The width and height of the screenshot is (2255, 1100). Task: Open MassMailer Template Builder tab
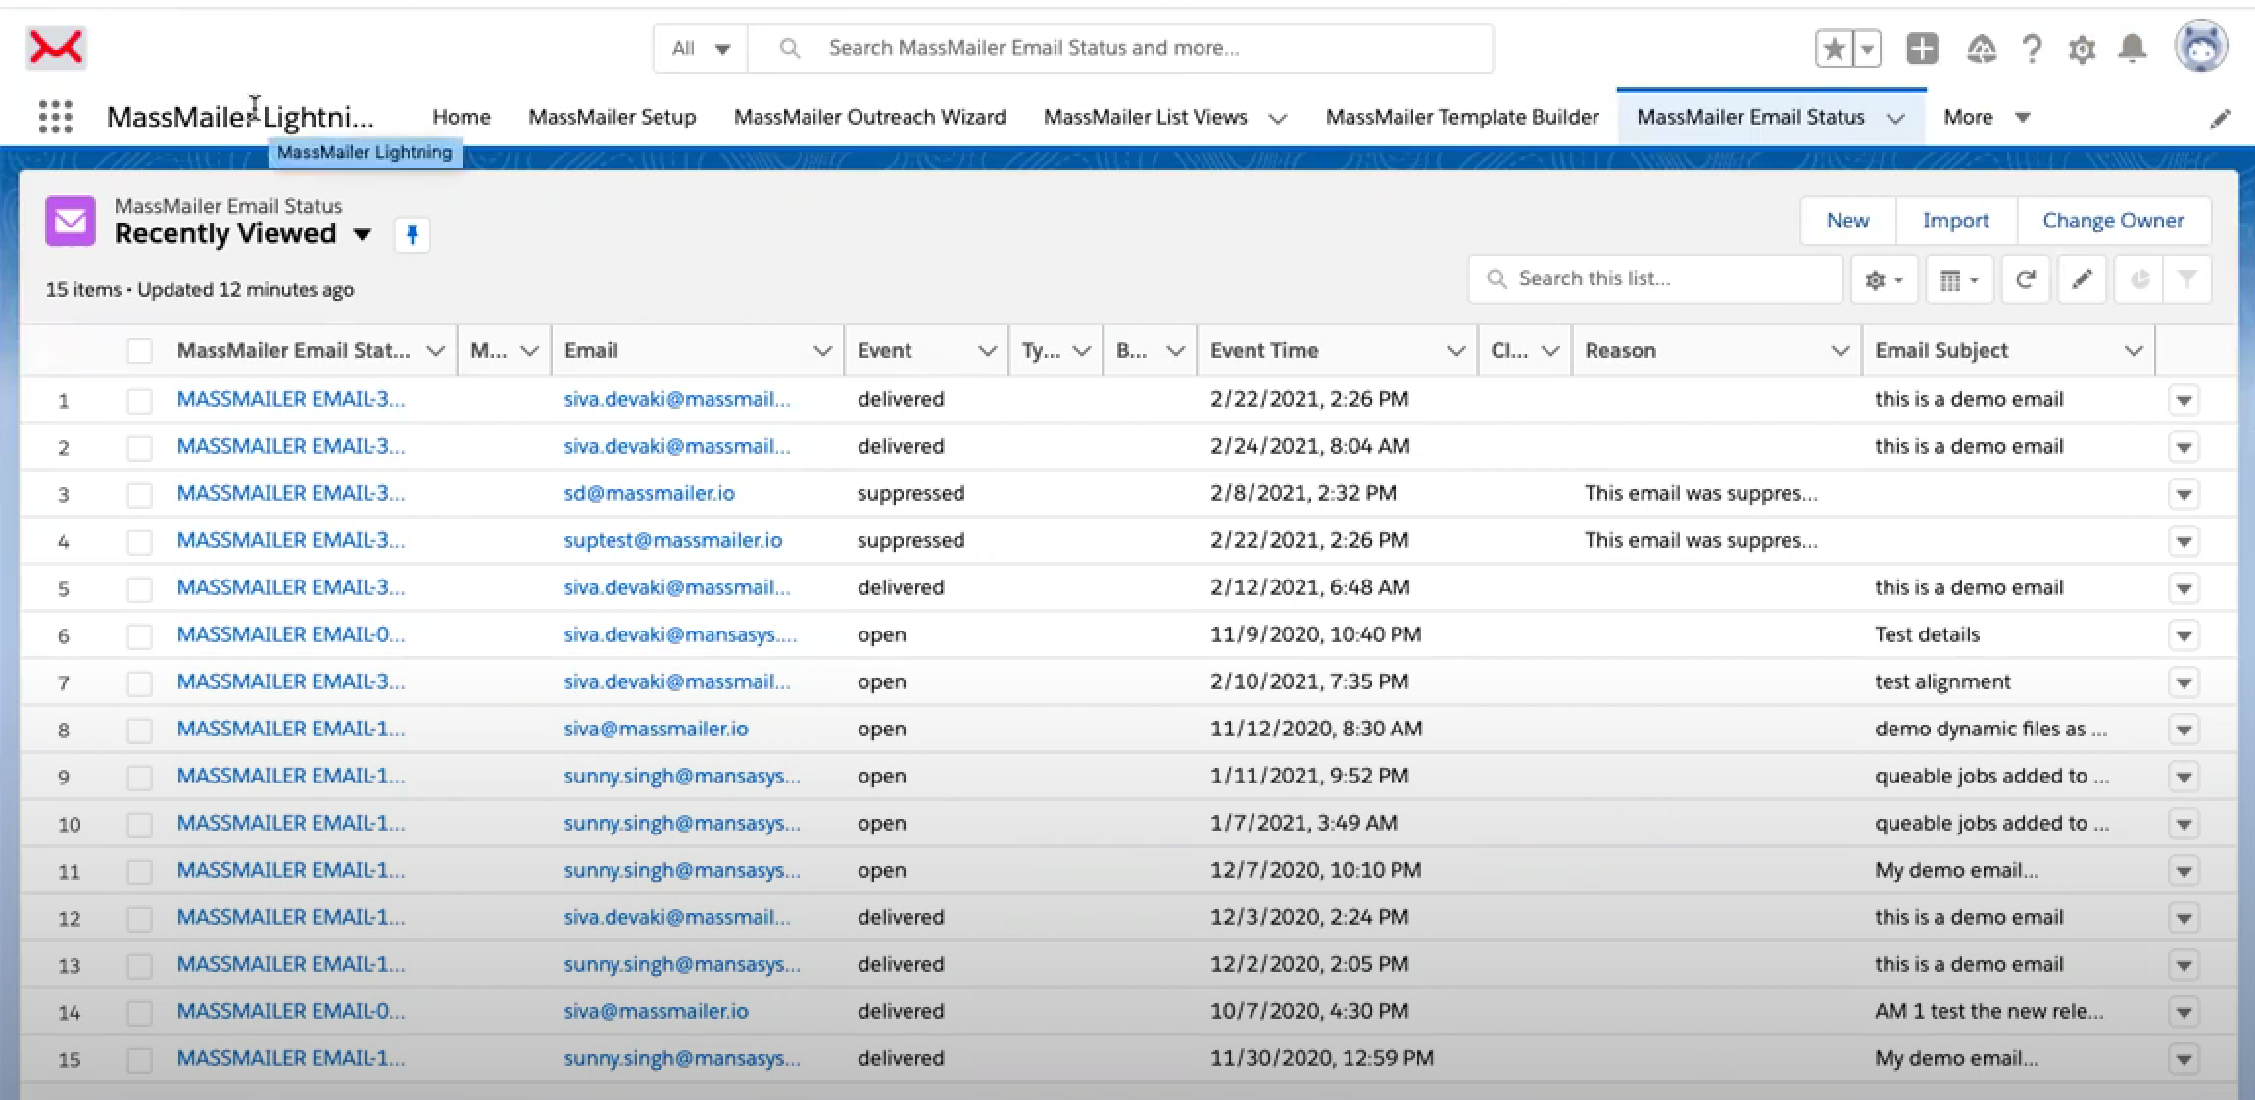point(1462,117)
